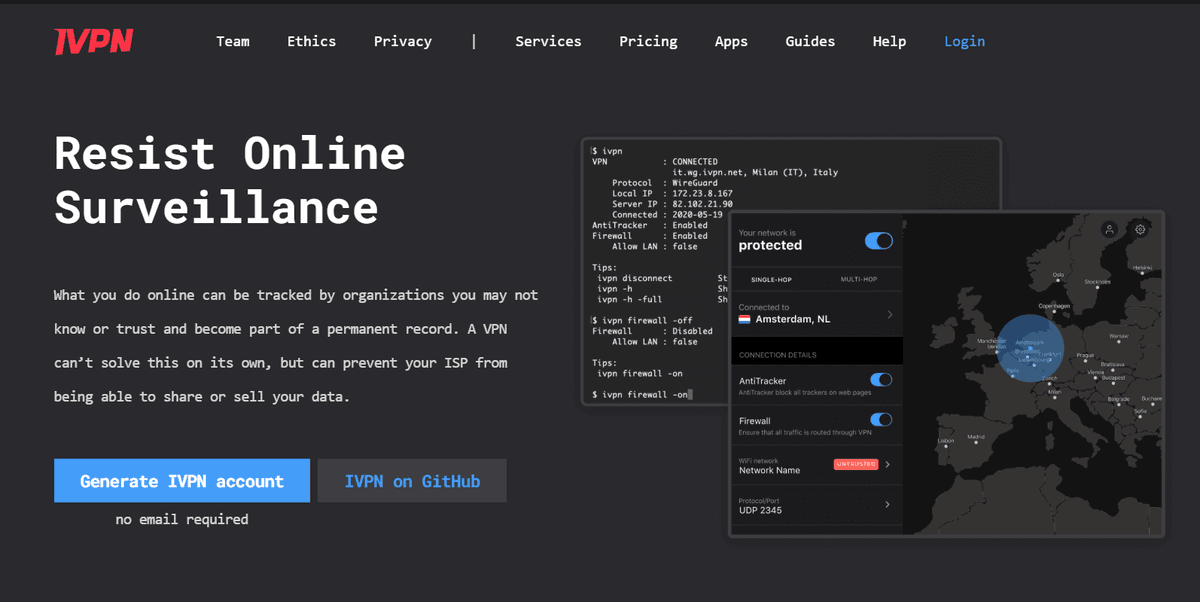Toggle the network protected switch

coord(879,240)
